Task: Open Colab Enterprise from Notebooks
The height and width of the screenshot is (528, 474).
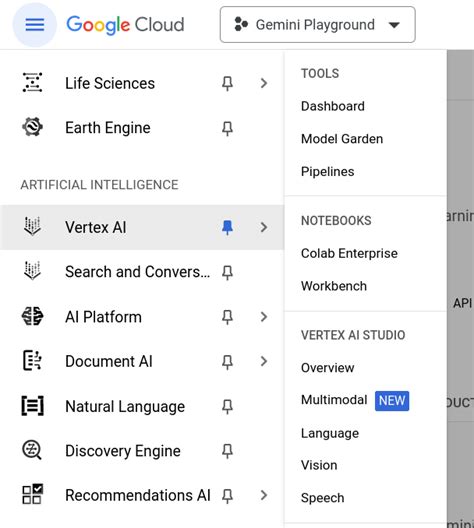Action: click(349, 253)
